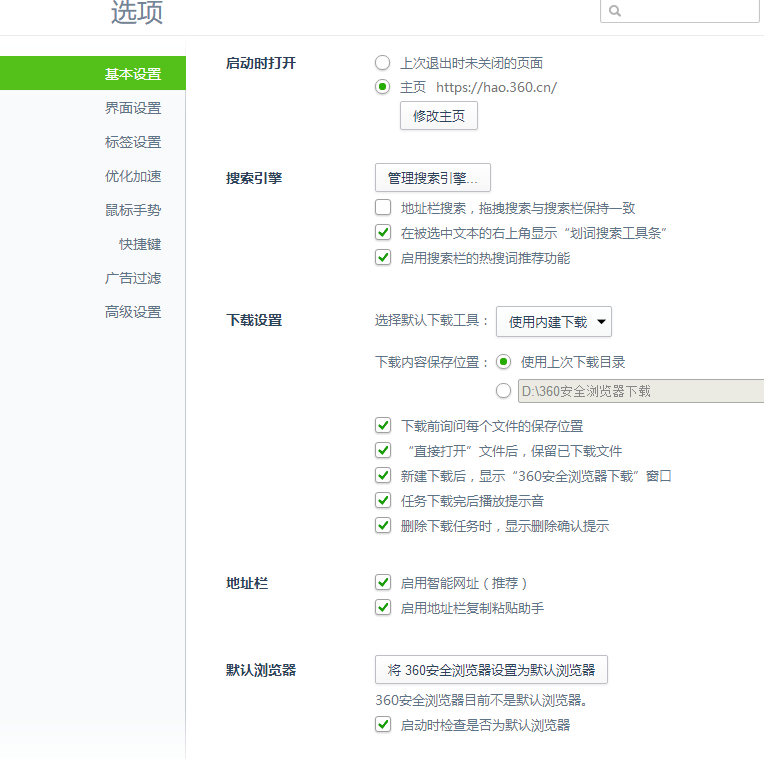Screen dimensions: 764x759
Task: Switch to 界面设置 section
Action: [x=133, y=108]
